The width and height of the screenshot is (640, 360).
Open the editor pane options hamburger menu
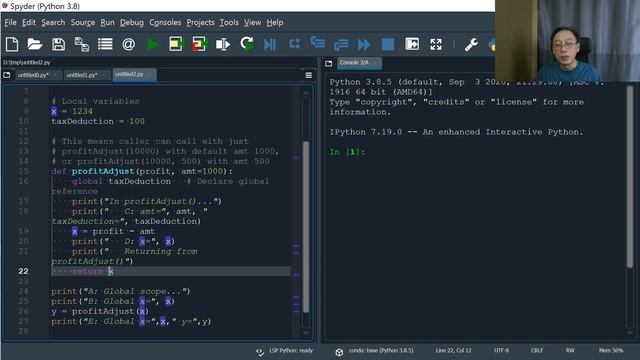(309, 75)
